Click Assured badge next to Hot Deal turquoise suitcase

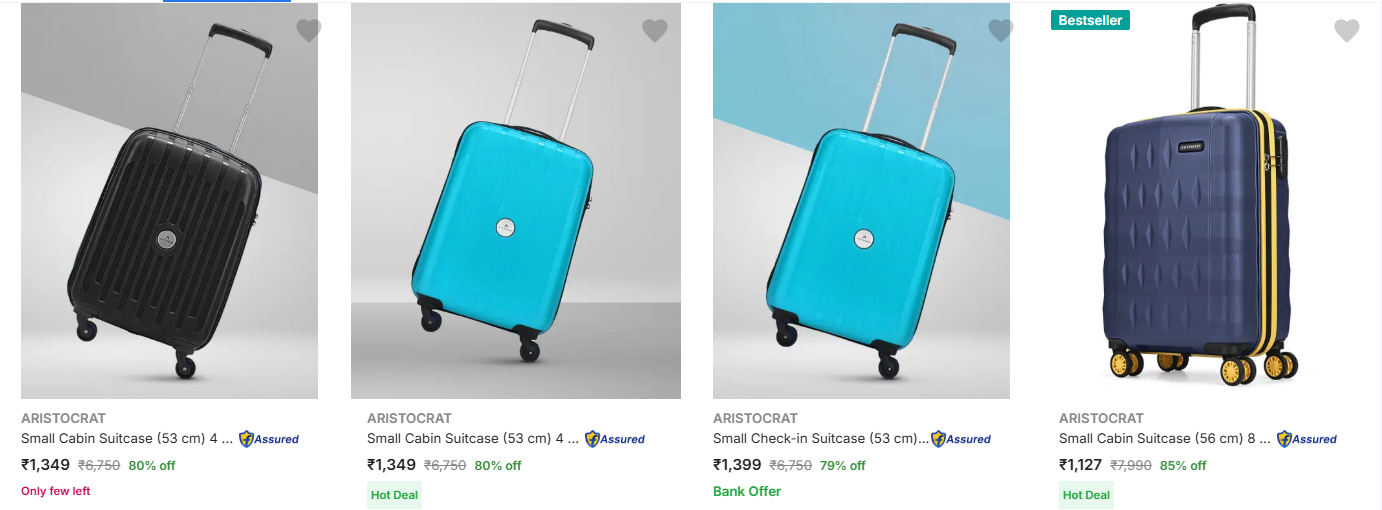615,439
